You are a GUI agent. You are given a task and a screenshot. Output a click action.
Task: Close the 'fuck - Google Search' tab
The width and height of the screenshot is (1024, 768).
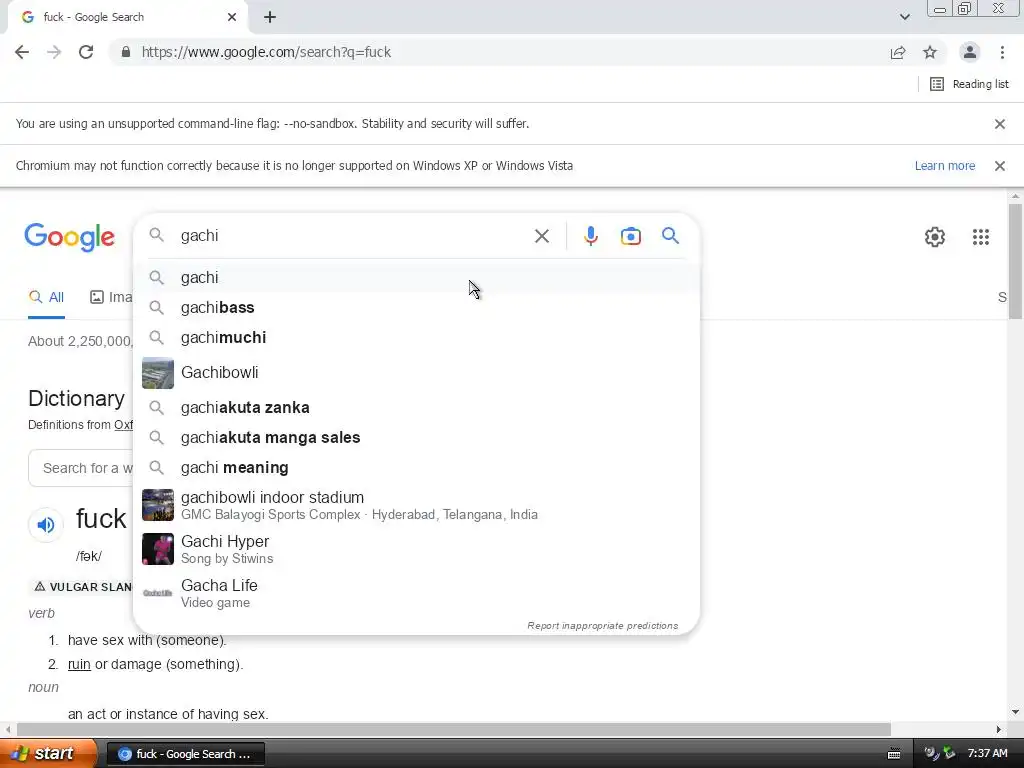coord(232,17)
